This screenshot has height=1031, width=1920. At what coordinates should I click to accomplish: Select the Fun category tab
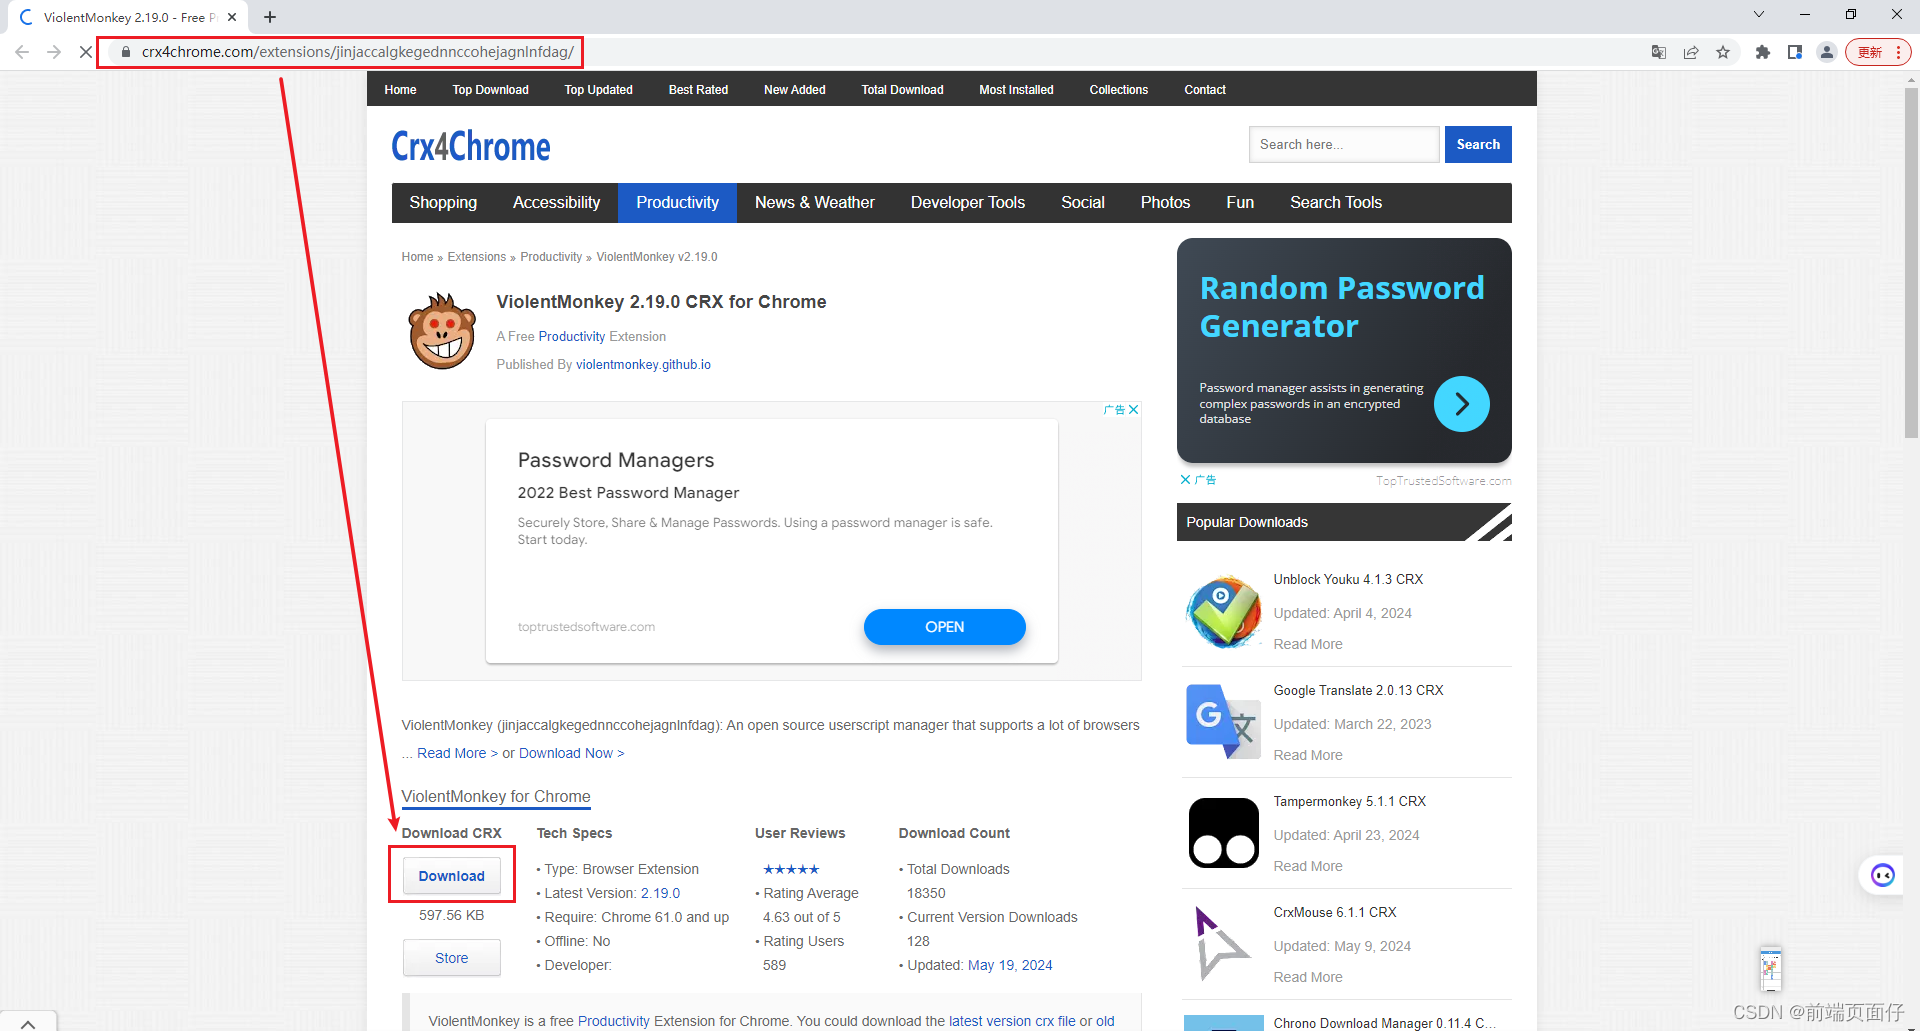[1239, 203]
